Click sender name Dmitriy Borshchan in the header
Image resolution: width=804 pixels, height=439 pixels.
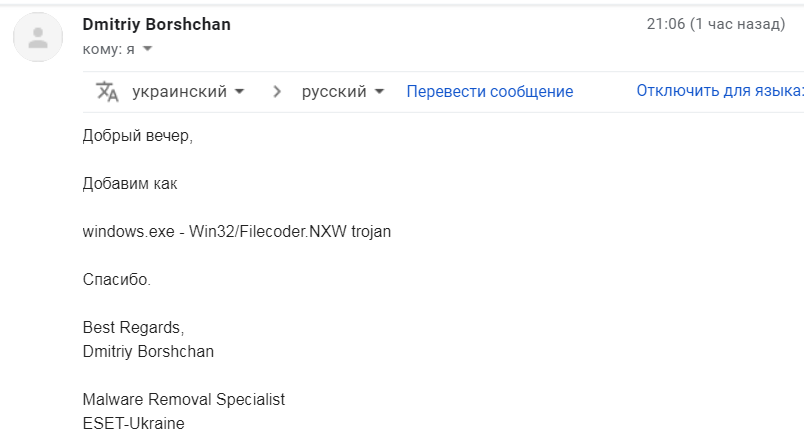[156, 24]
